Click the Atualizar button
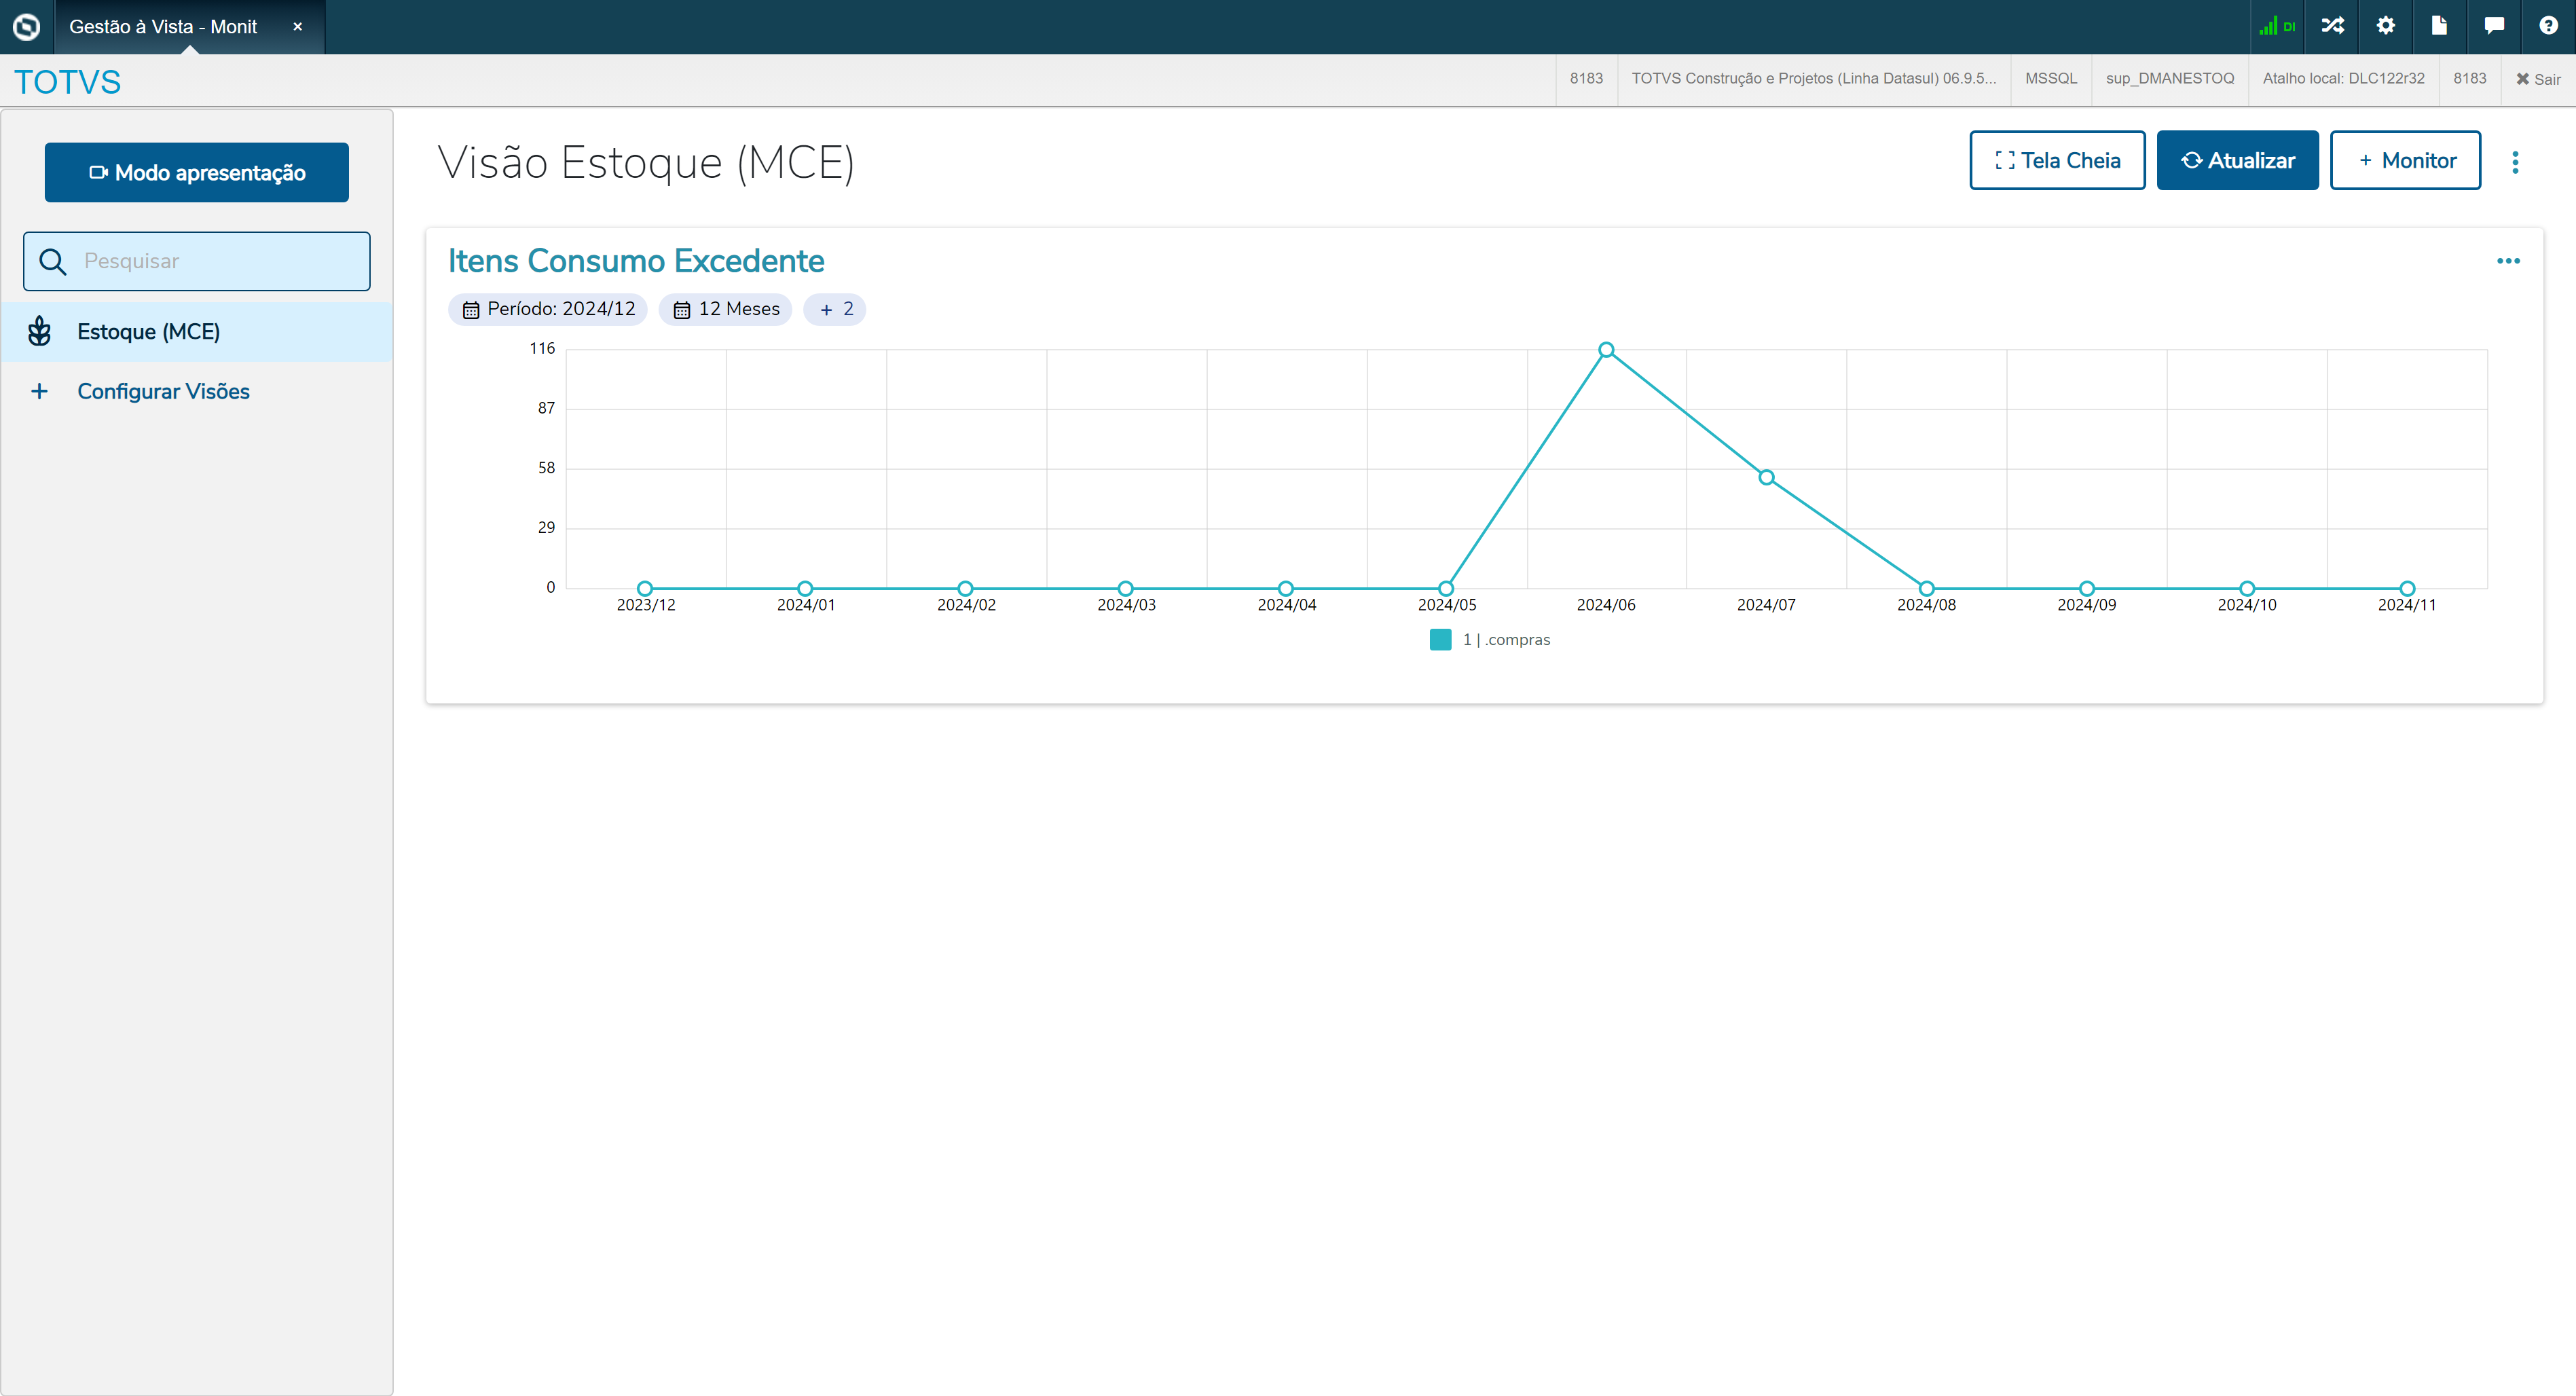The image size is (2576, 1396). pos(2237,160)
